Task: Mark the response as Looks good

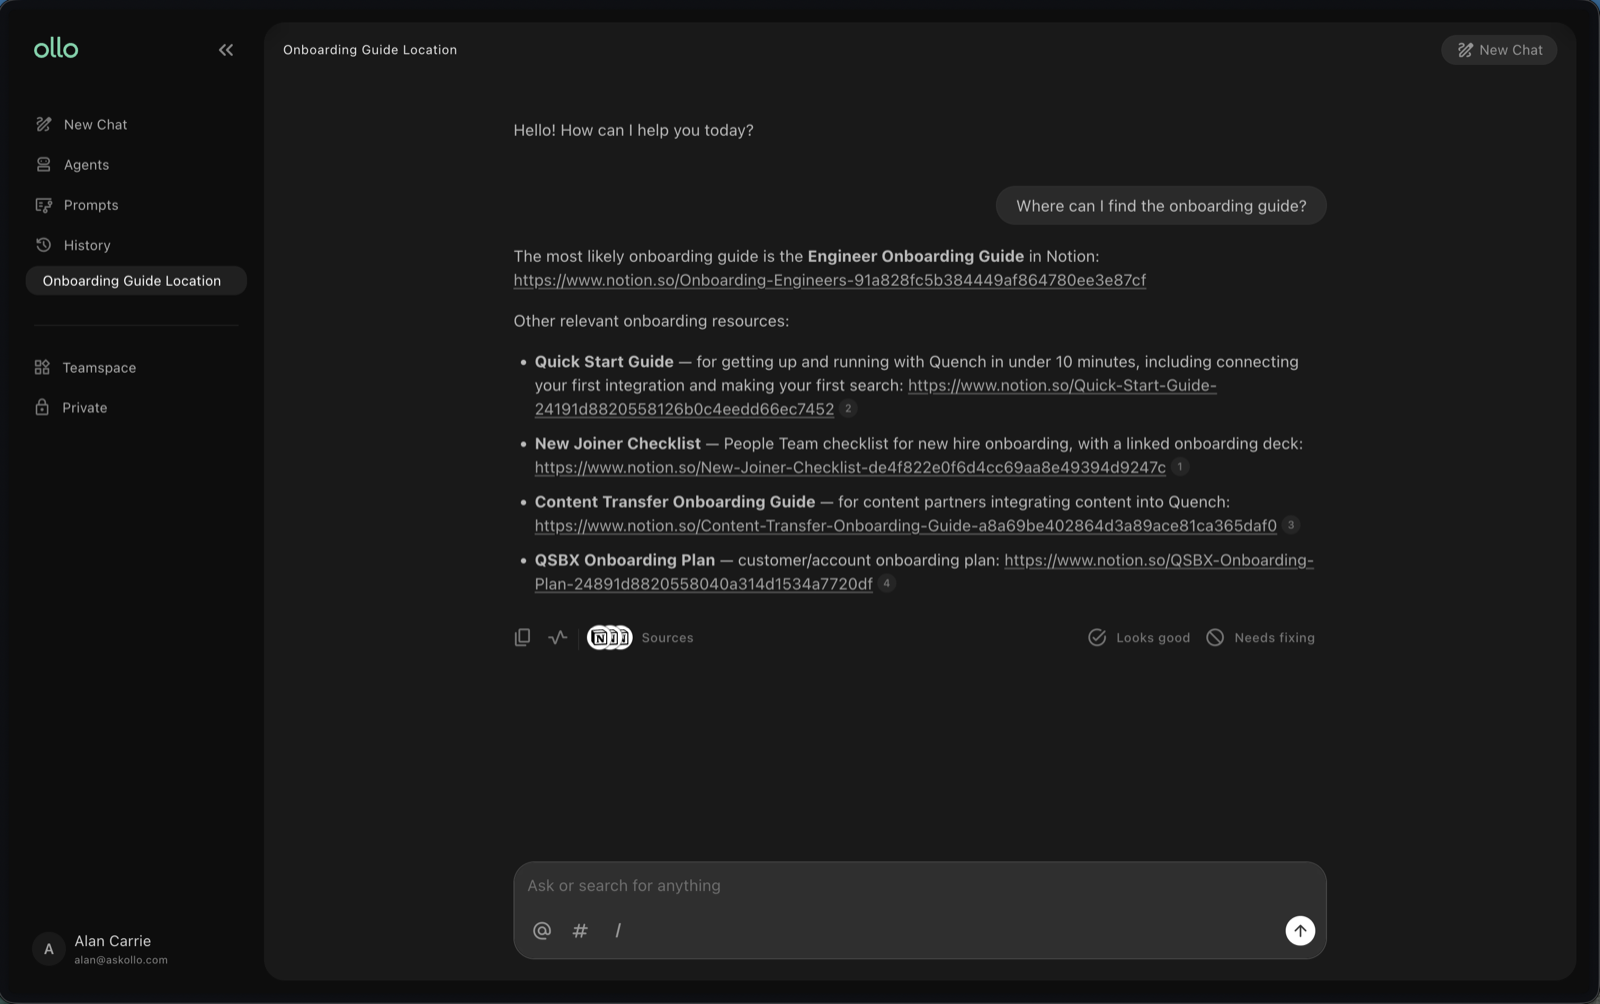Action: point(1139,637)
